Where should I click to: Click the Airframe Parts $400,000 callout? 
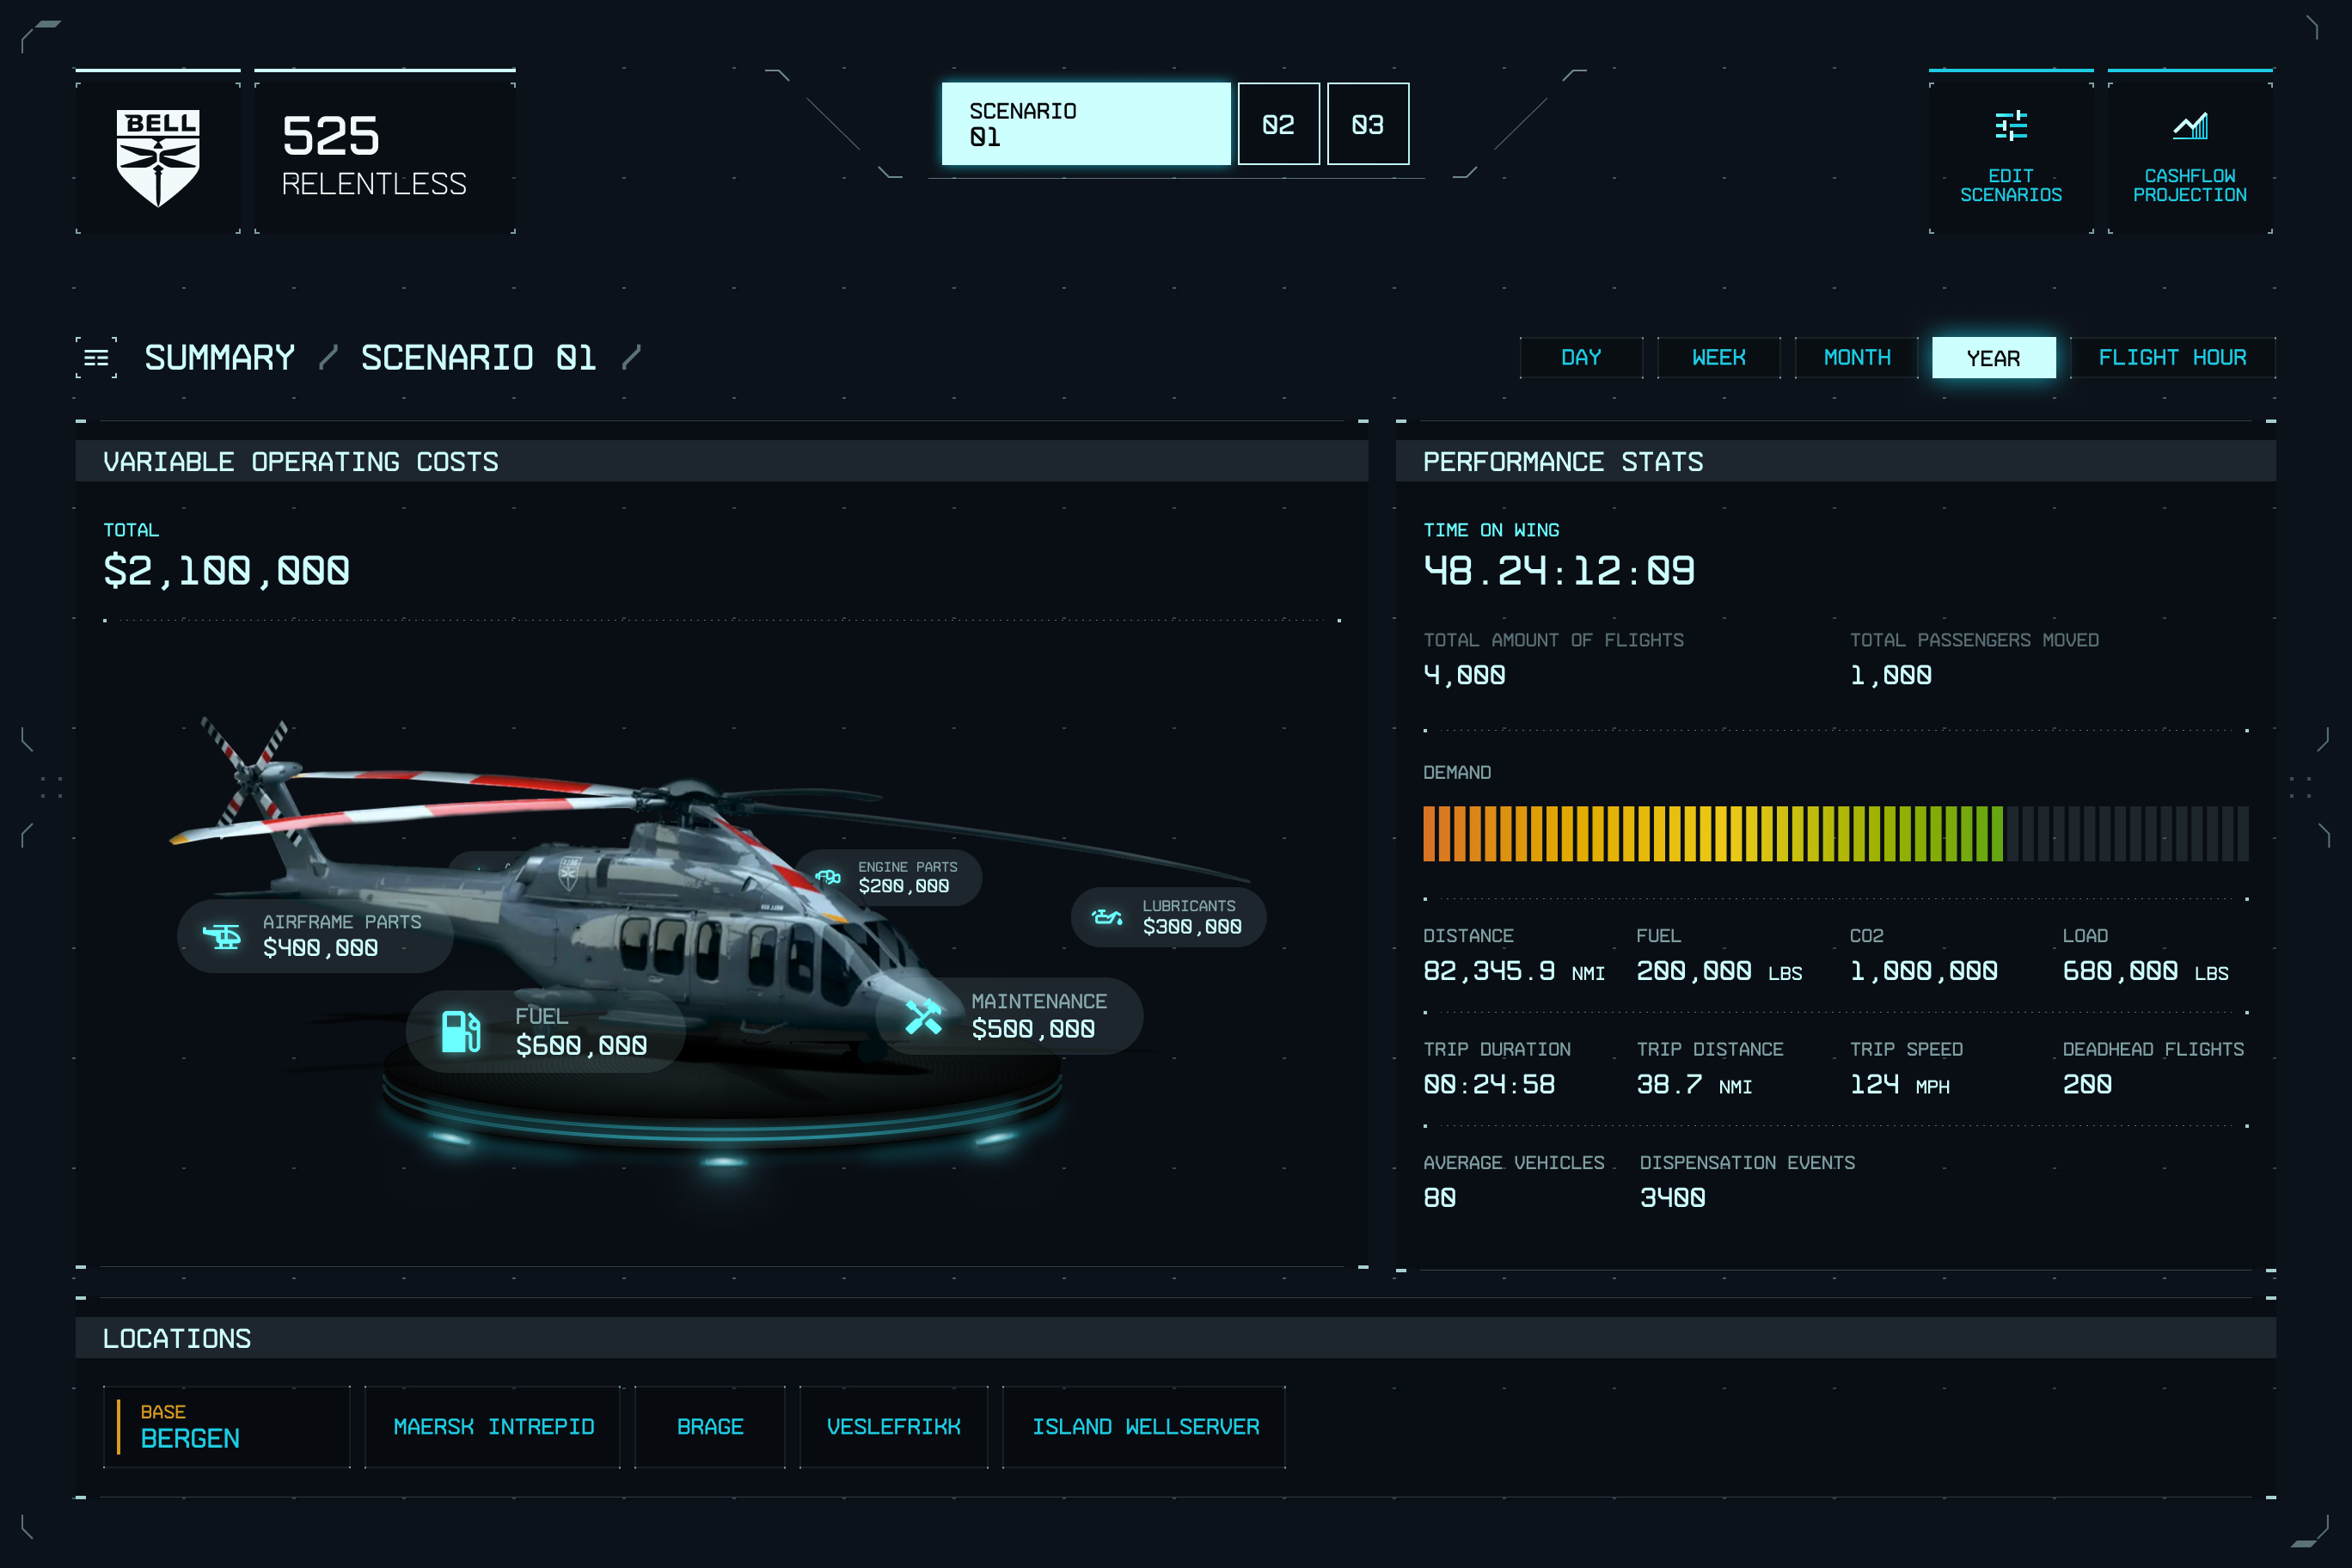point(315,936)
